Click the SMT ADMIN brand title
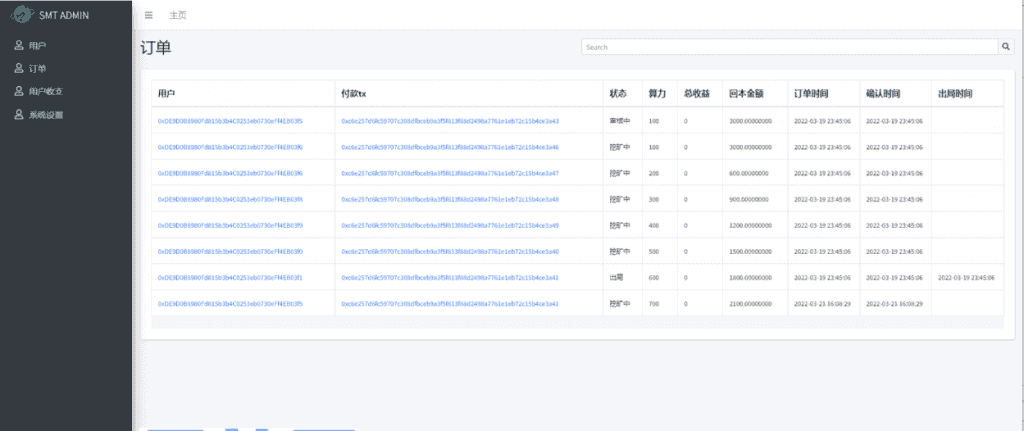Image resolution: width=1024 pixels, height=431 pixels. [64, 15]
